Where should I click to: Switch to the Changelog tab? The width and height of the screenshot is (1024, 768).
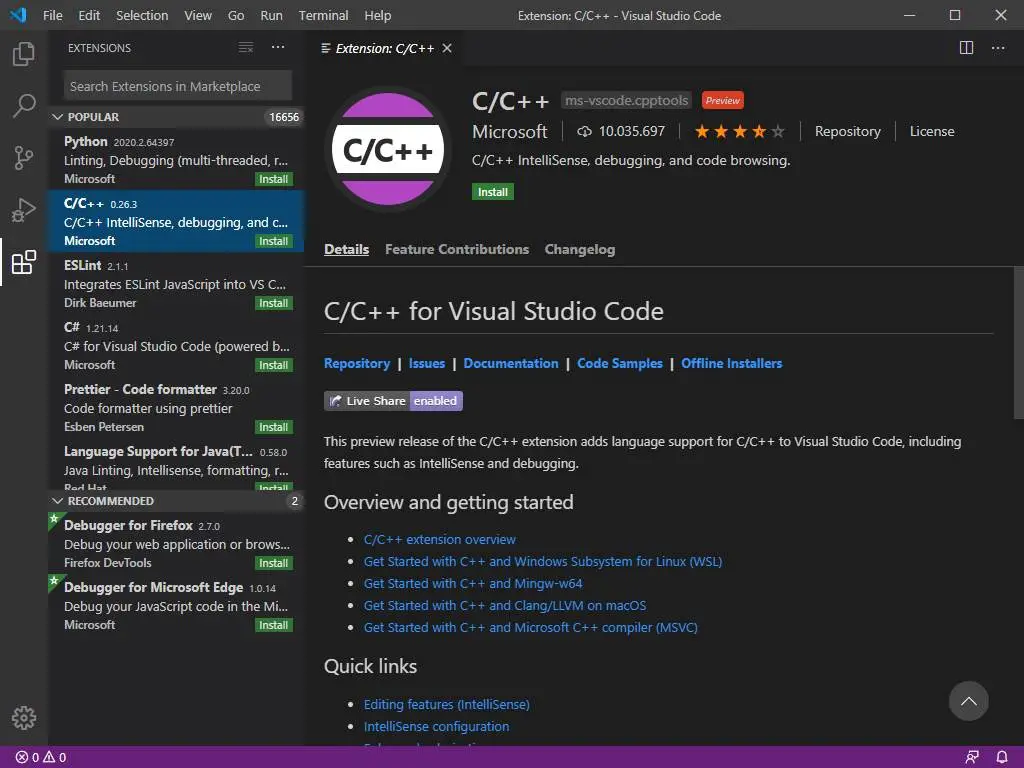[579, 249]
